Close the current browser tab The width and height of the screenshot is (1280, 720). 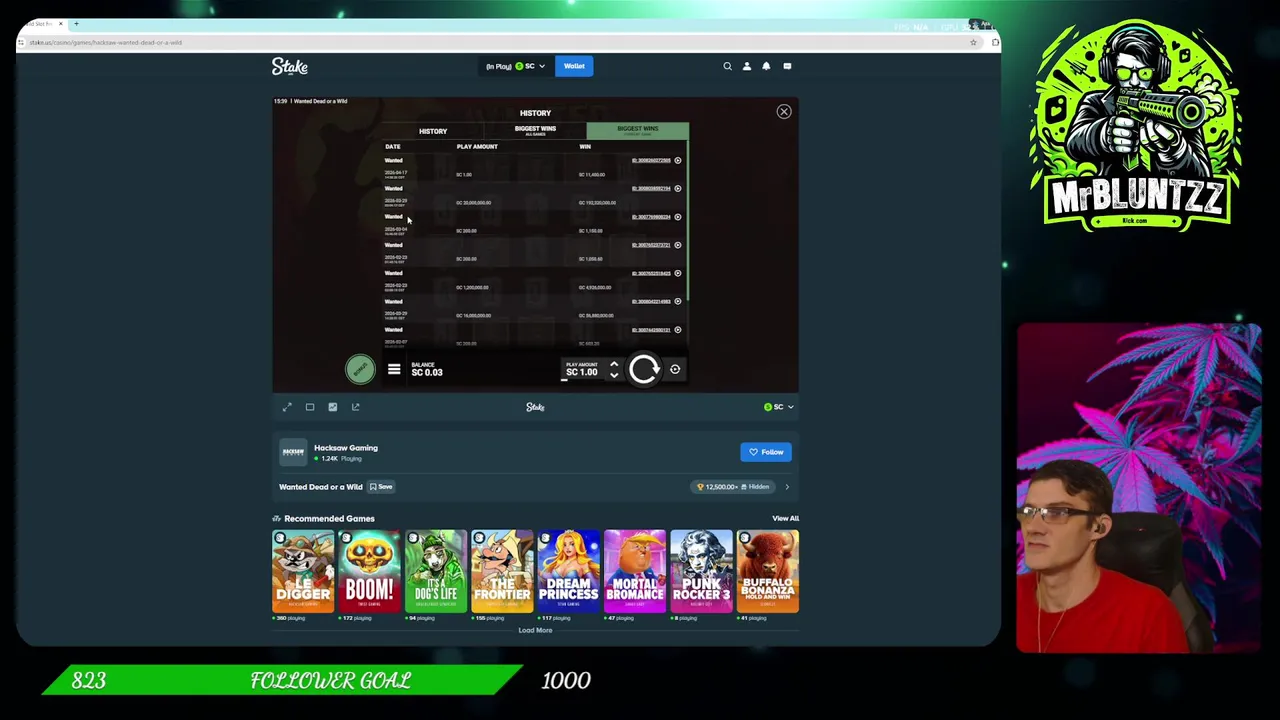click(x=60, y=23)
